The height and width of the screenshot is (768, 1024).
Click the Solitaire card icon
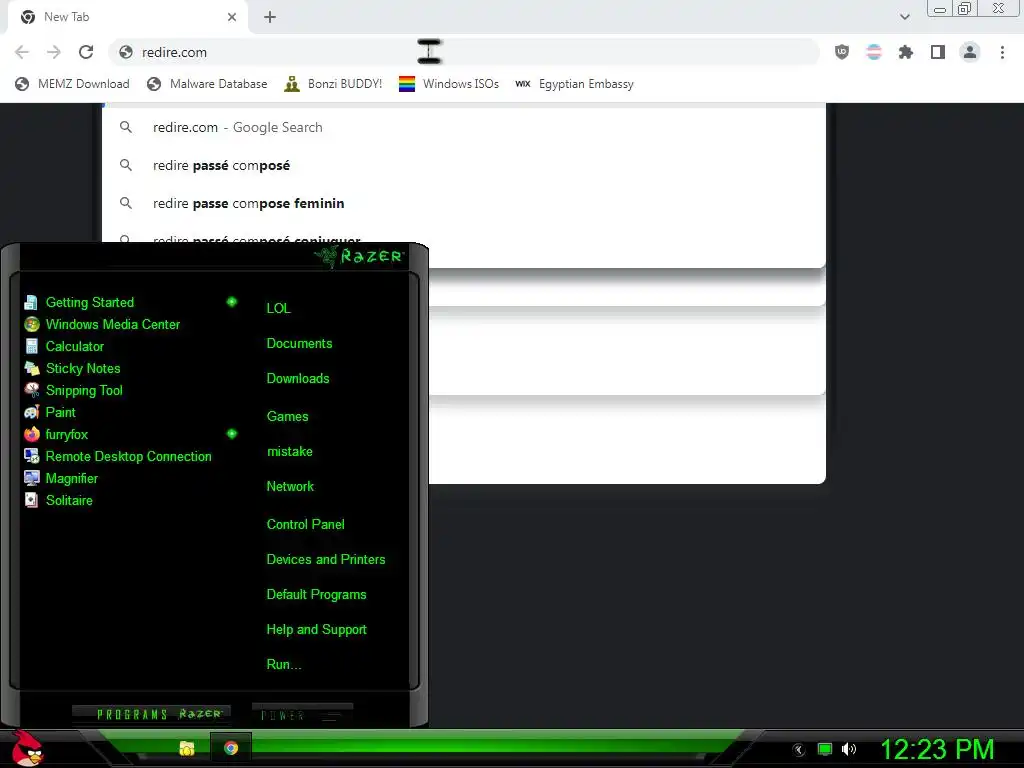pyautogui.click(x=31, y=500)
